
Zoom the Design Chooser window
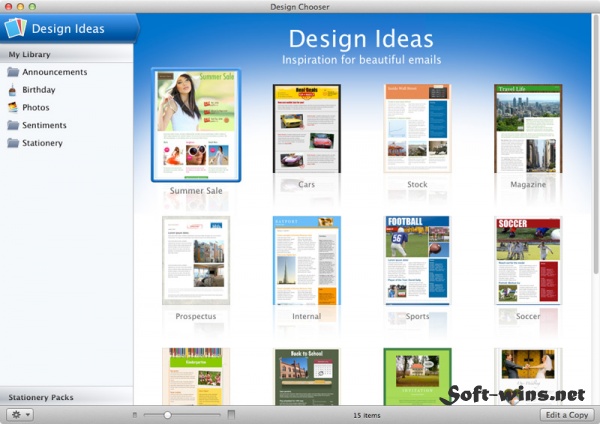point(33,7)
